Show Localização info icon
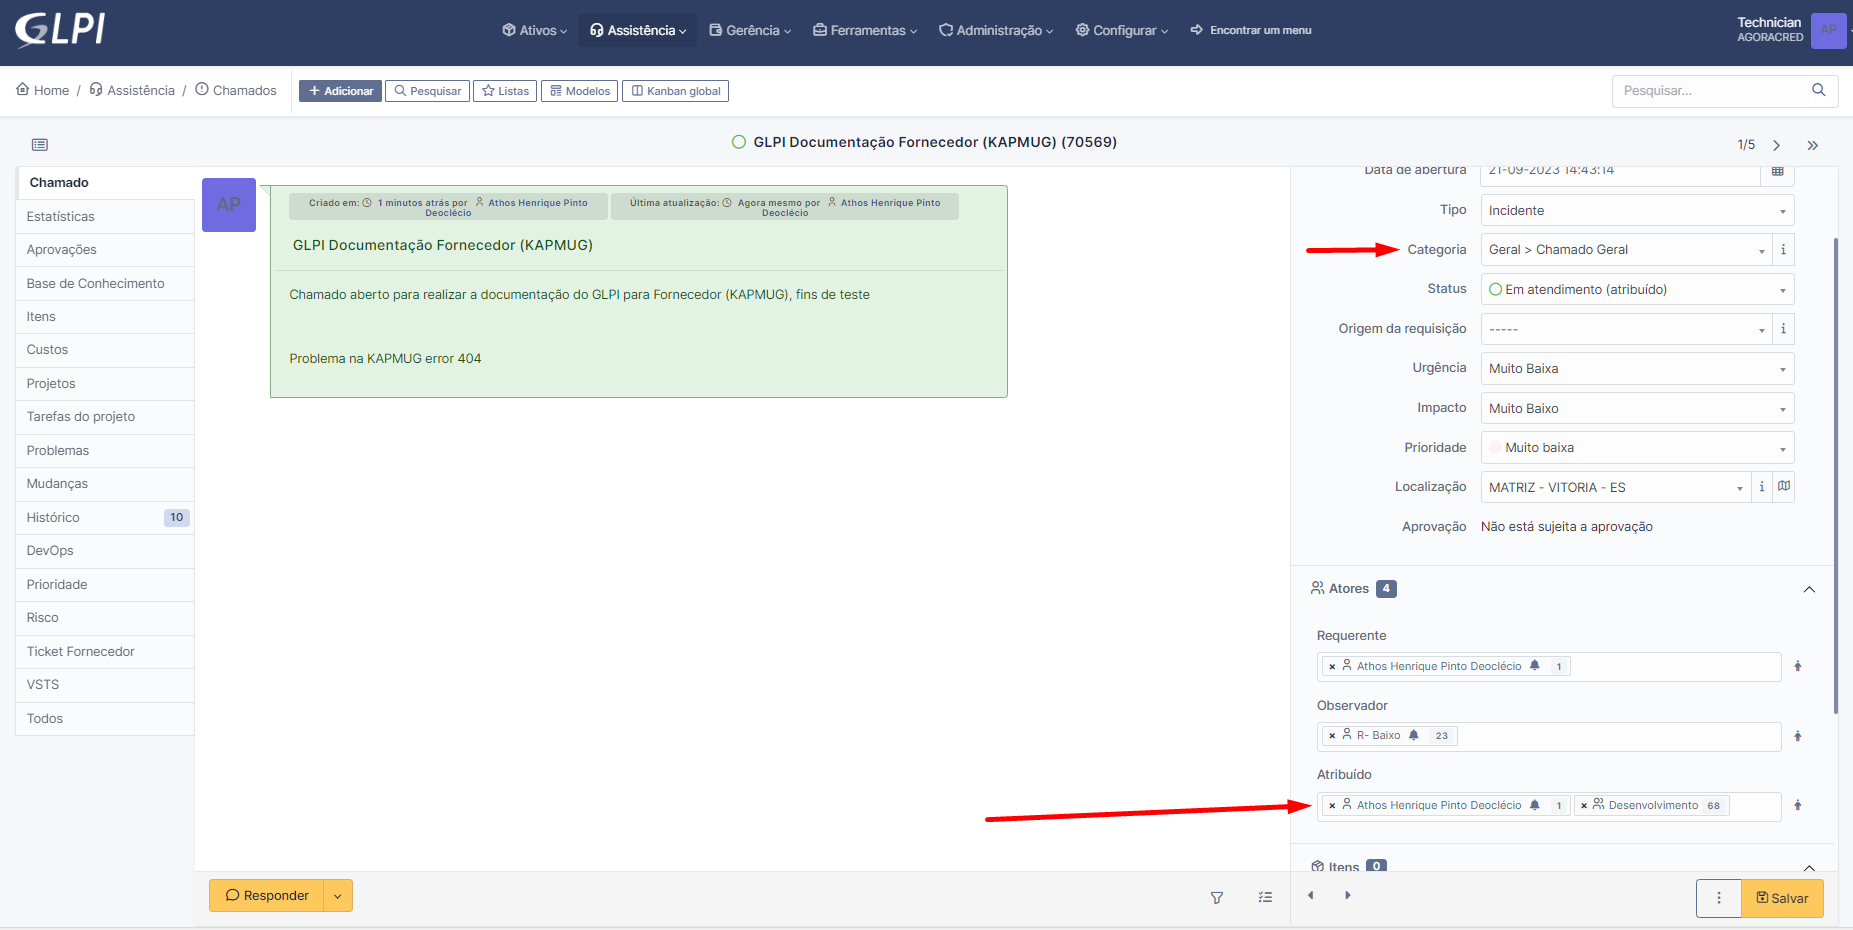Screen dimensions: 1853x930 point(1762,487)
